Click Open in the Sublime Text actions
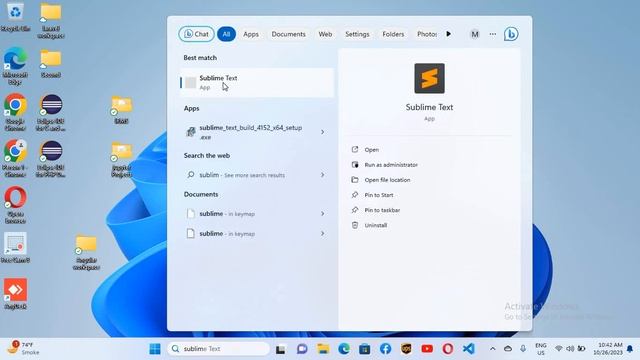Screen dimensions: 640x360 [371, 150]
